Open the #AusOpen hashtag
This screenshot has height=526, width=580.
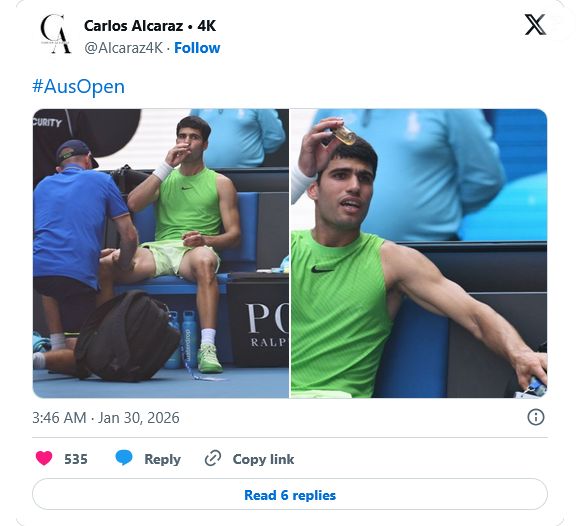pos(78,87)
